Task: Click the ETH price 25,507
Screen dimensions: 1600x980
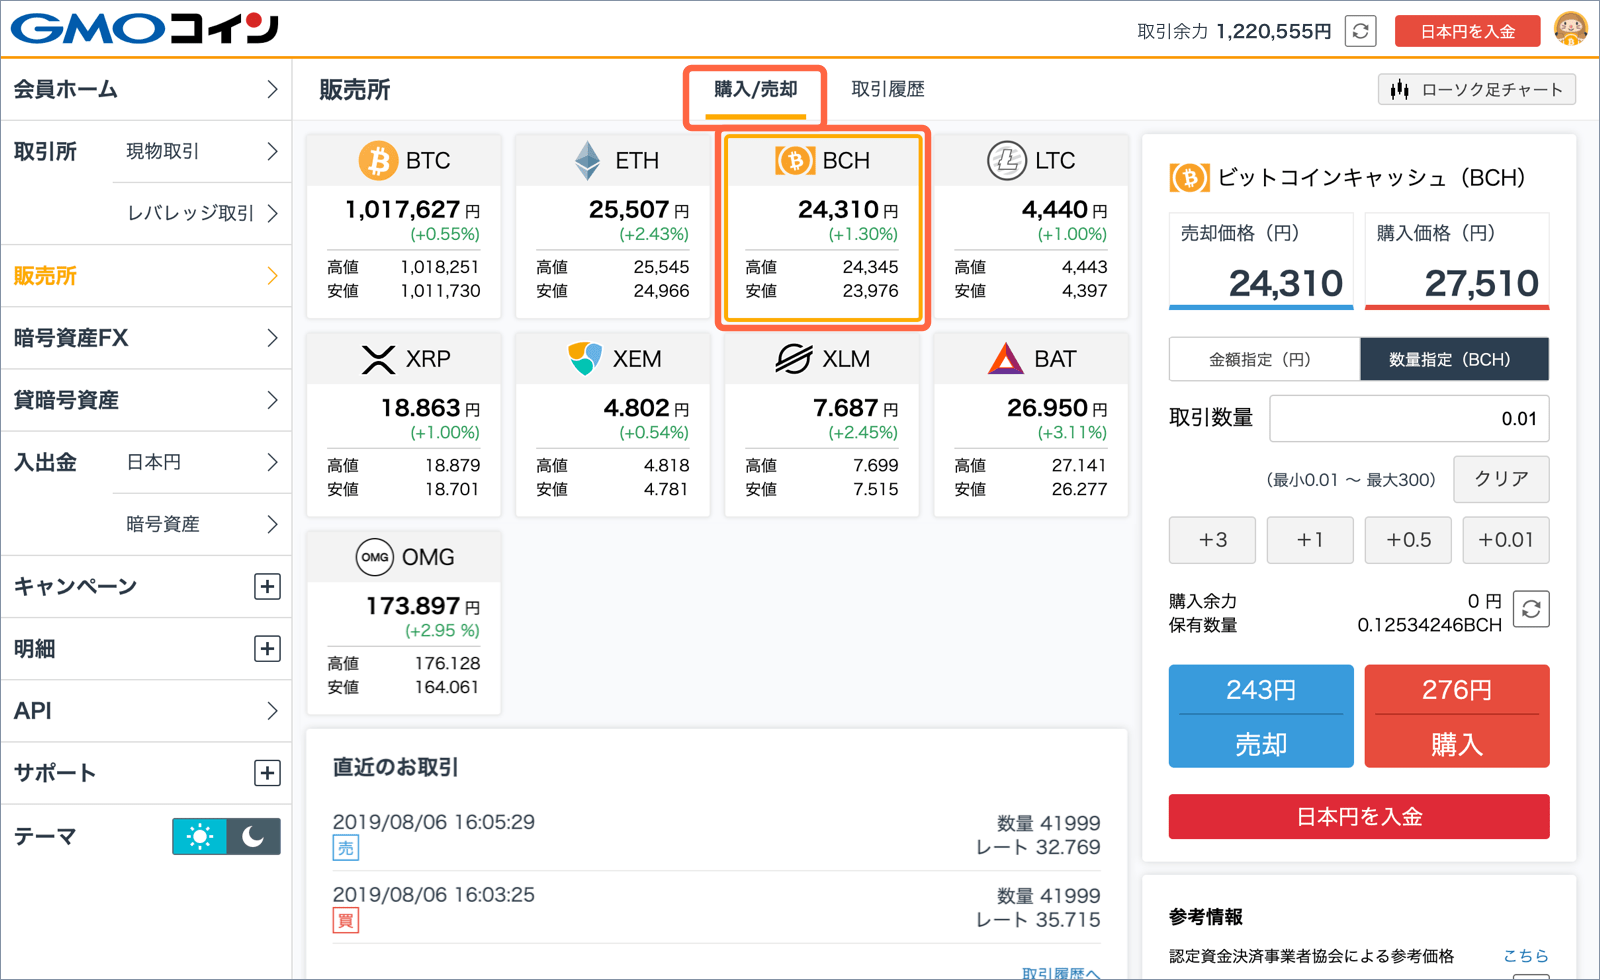Action: click(x=629, y=209)
